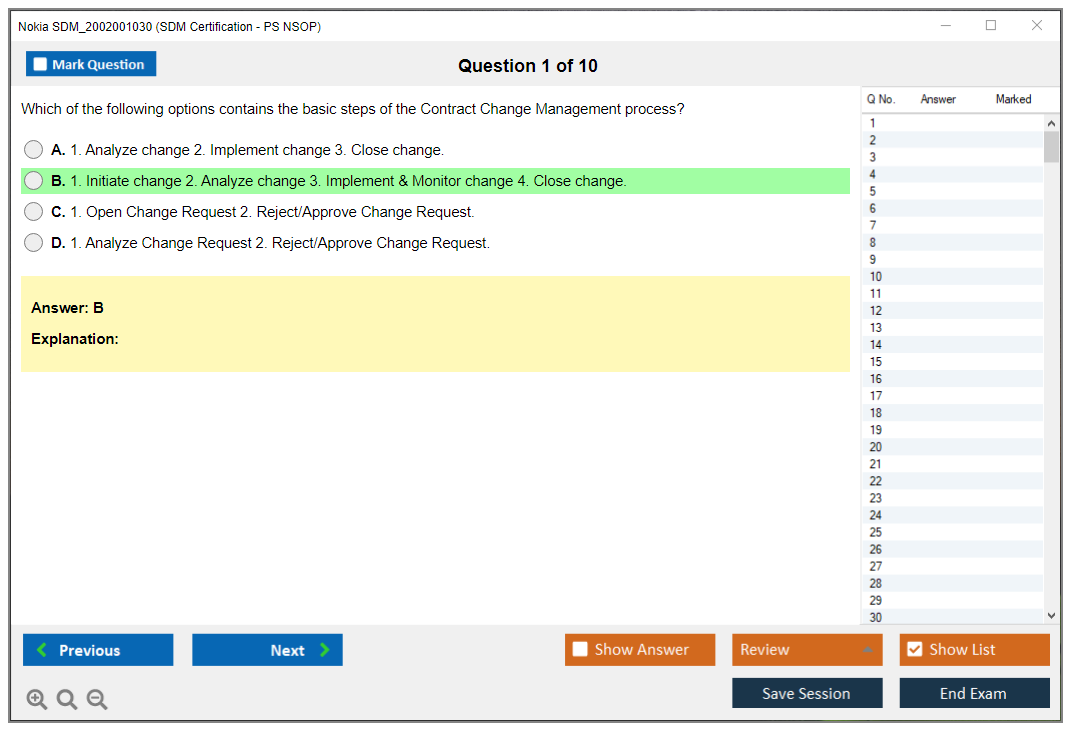Screen dimensions: 1075x735
Task: Go to the Previous question
Action: point(98,650)
